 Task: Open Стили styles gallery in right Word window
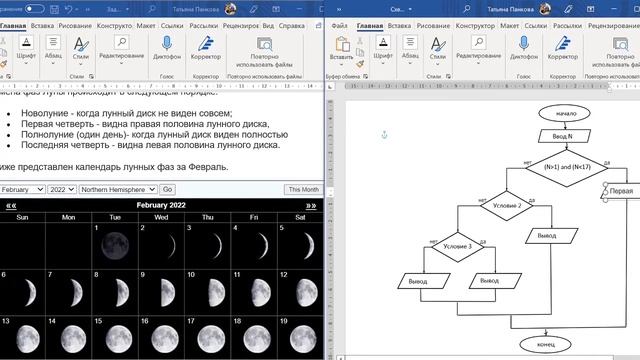(438, 51)
